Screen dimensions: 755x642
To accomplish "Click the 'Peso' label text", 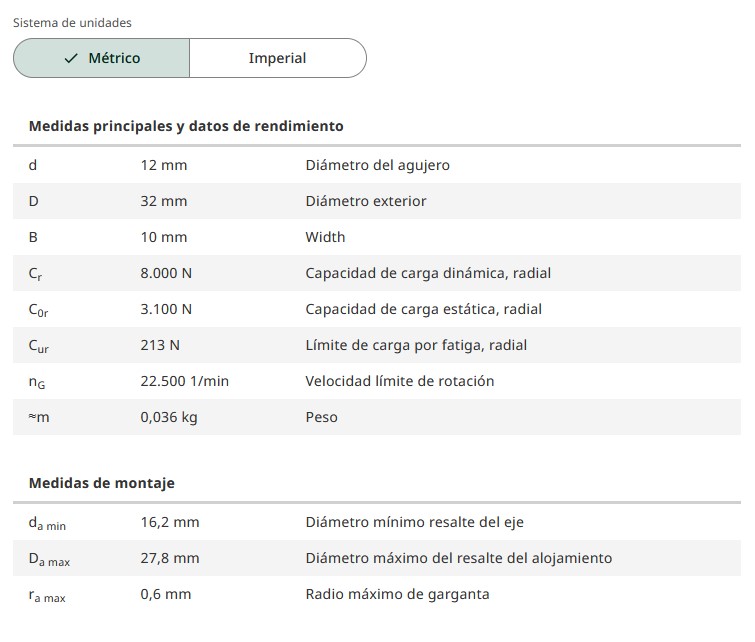I will click(321, 417).
